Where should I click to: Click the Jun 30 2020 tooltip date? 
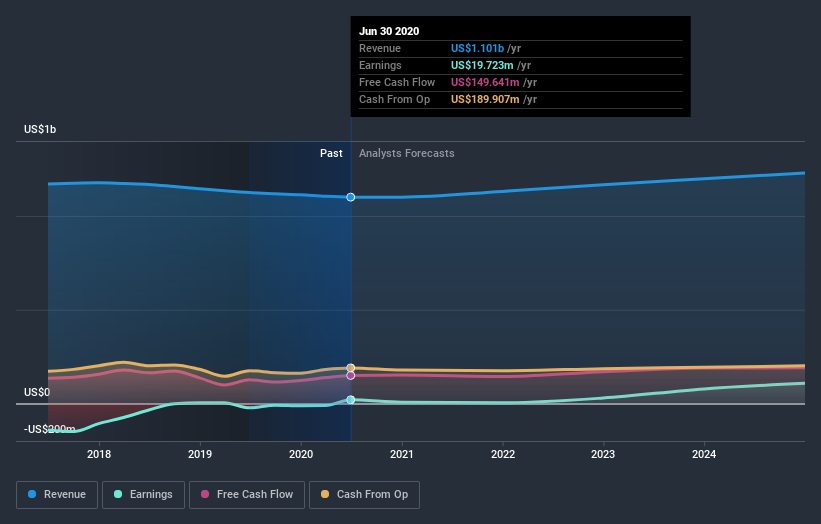click(x=389, y=31)
